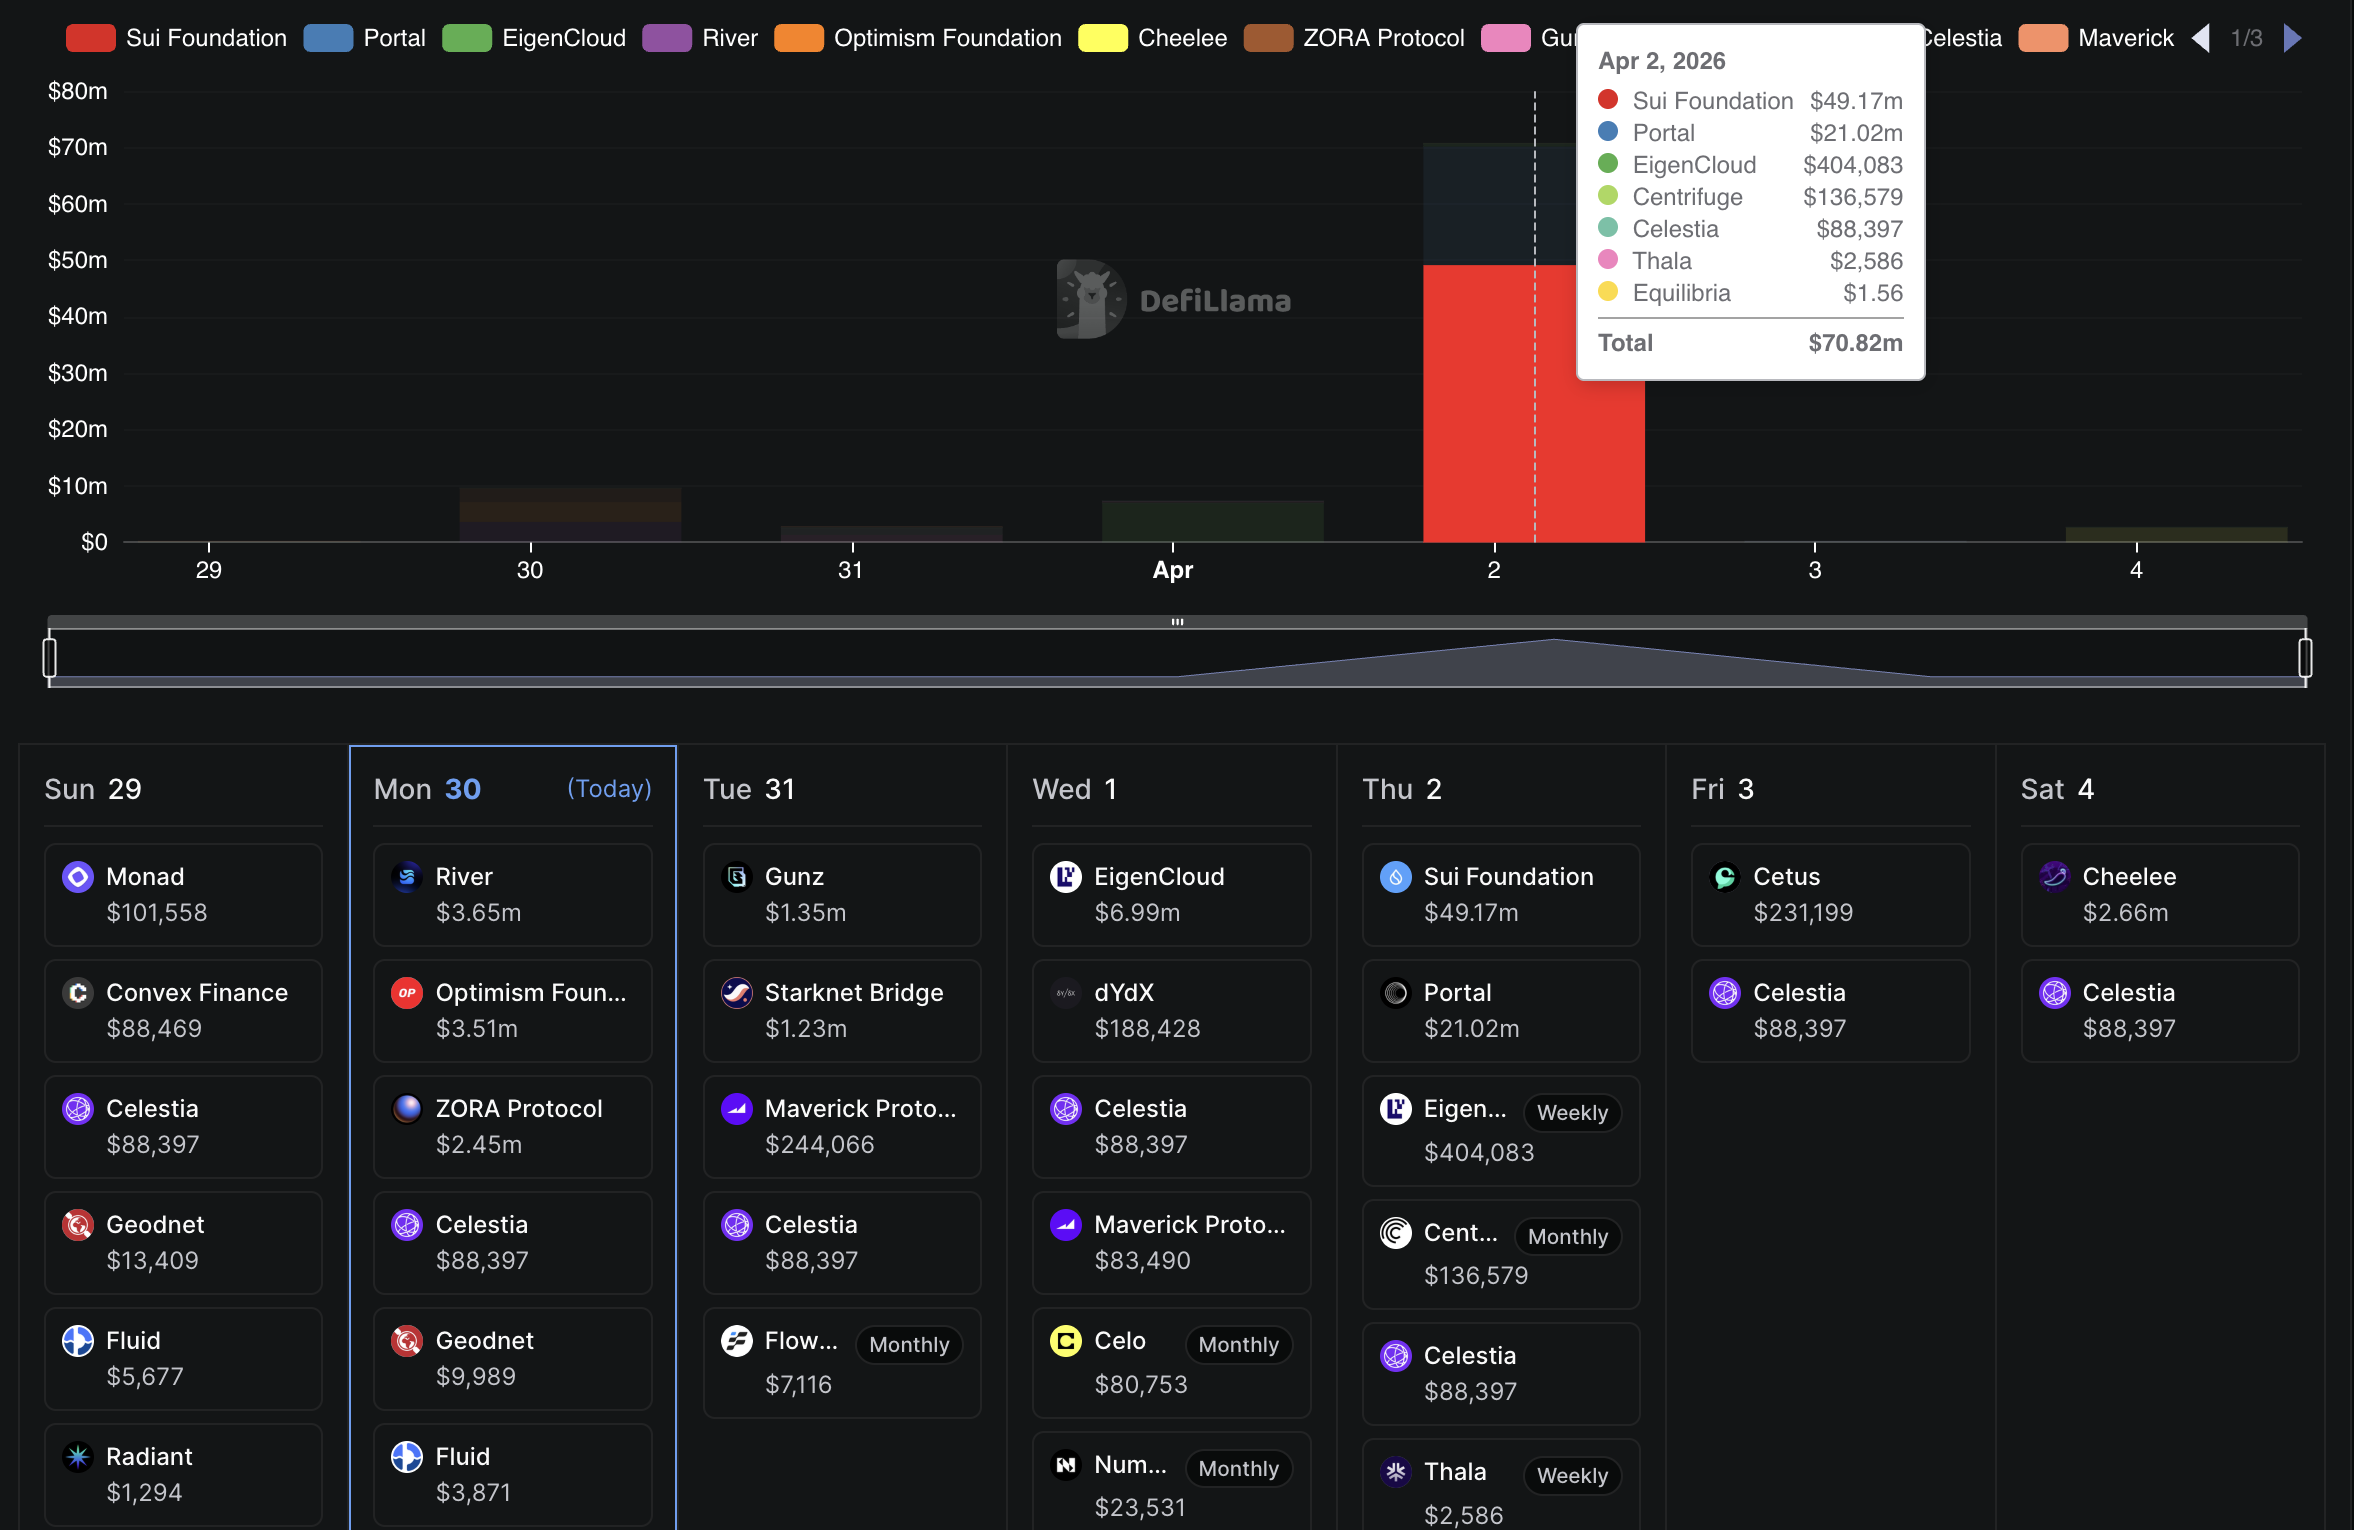Image resolution: width=2354 pixels, height=1530 pixels.
Task: Click the Cetus protocol icon
Action: pos(1724,877)
